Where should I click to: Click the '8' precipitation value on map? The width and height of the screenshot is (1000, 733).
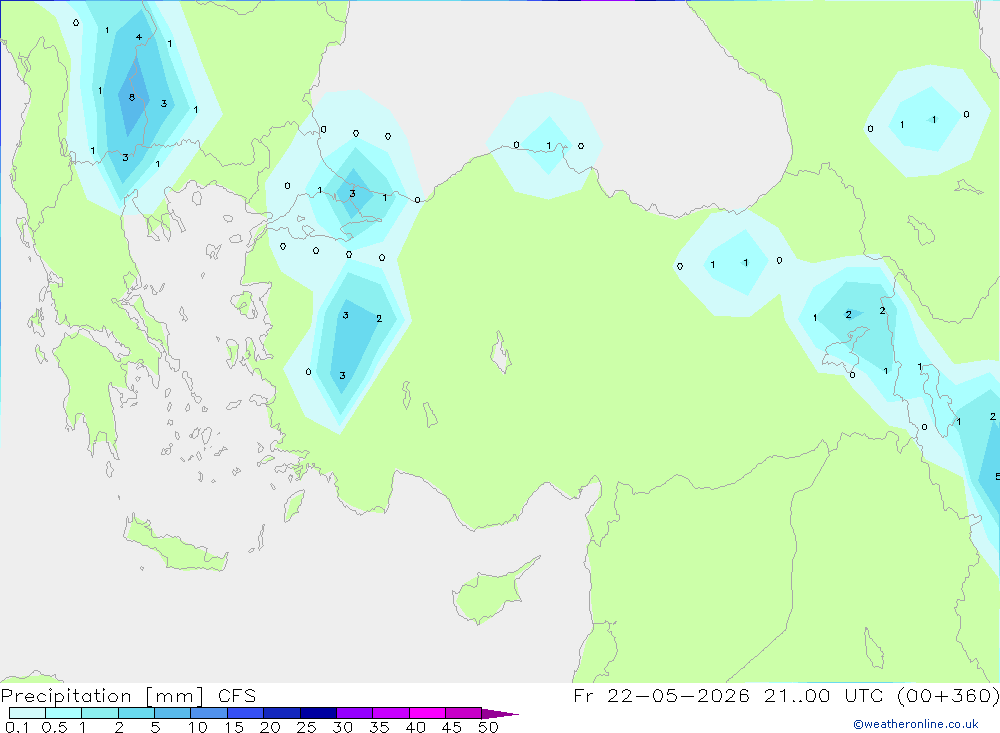coord(131,97)
